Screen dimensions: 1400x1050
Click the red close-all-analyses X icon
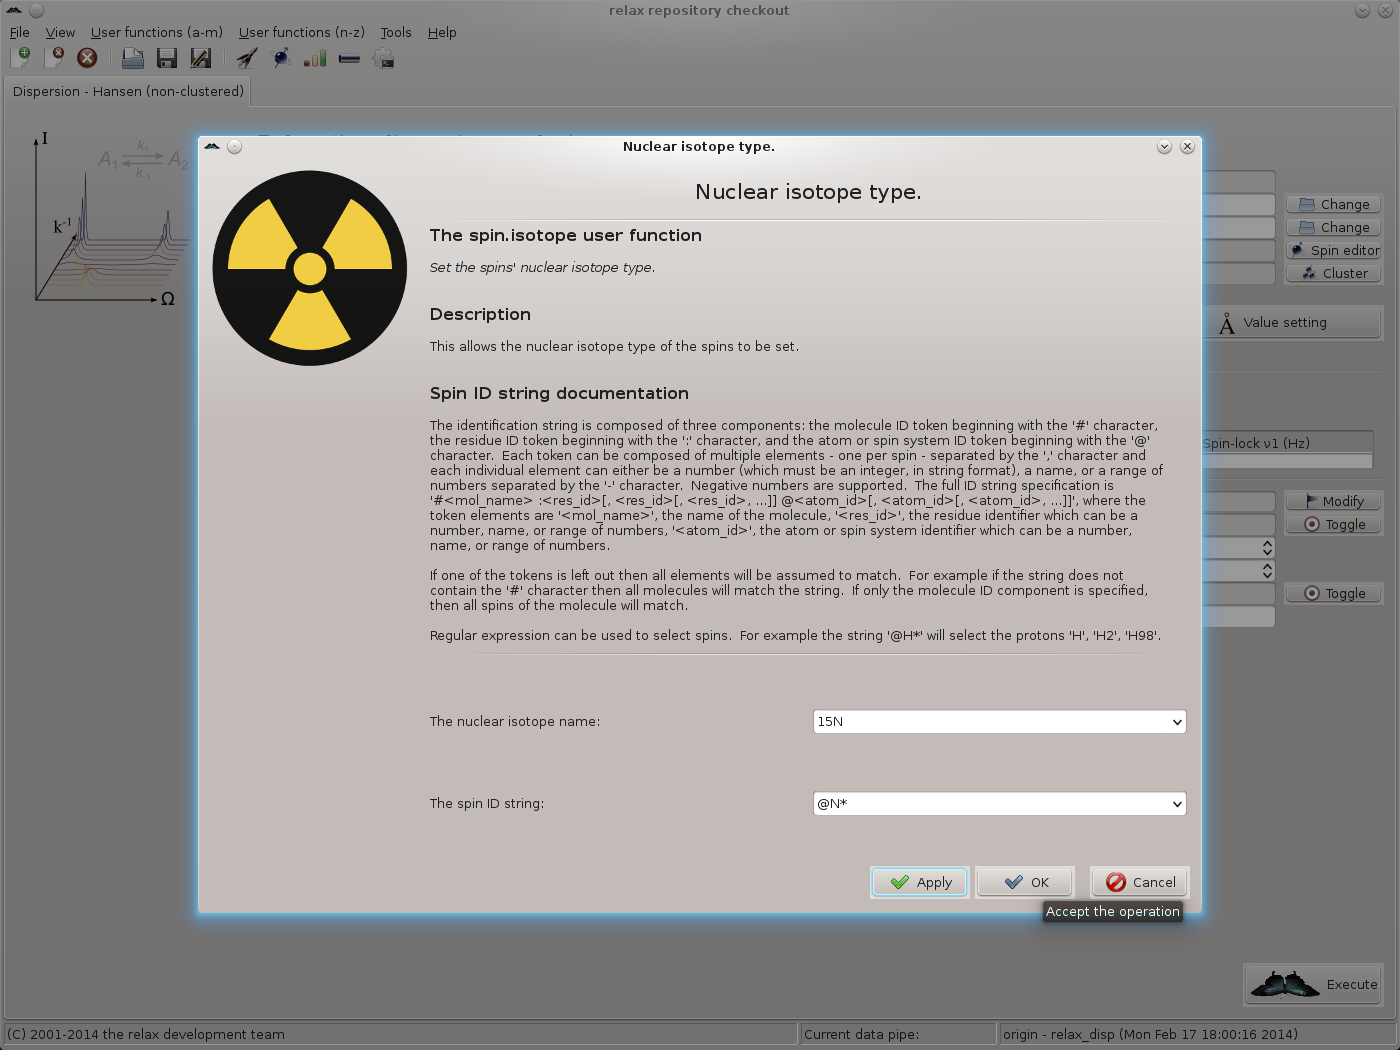coord(87,58)
